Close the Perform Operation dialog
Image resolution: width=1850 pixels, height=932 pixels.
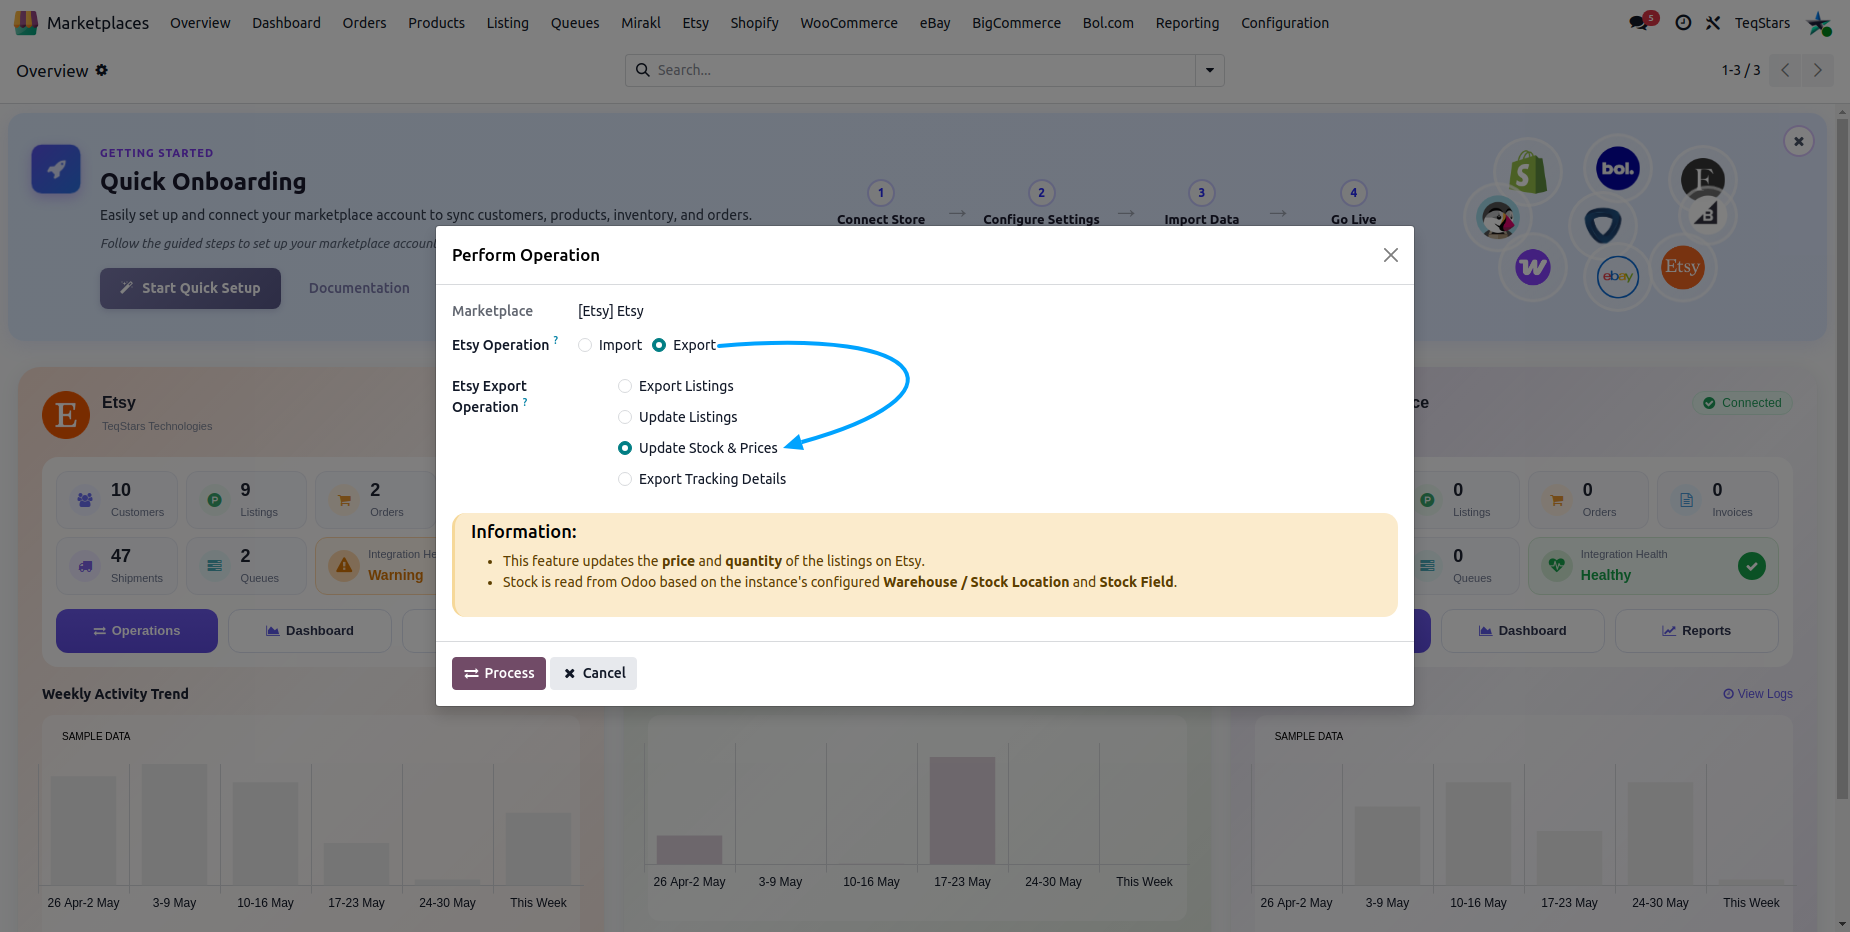1390,255
